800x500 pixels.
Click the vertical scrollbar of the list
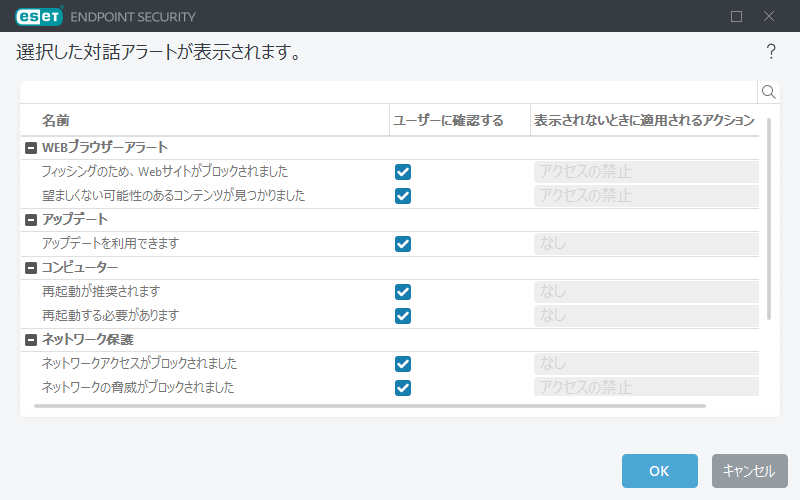769,219
